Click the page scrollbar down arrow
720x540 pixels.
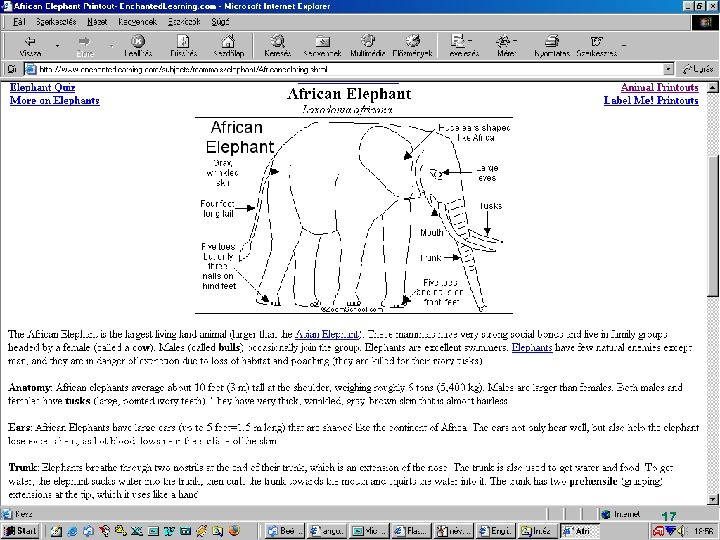[x=712, y=499]
